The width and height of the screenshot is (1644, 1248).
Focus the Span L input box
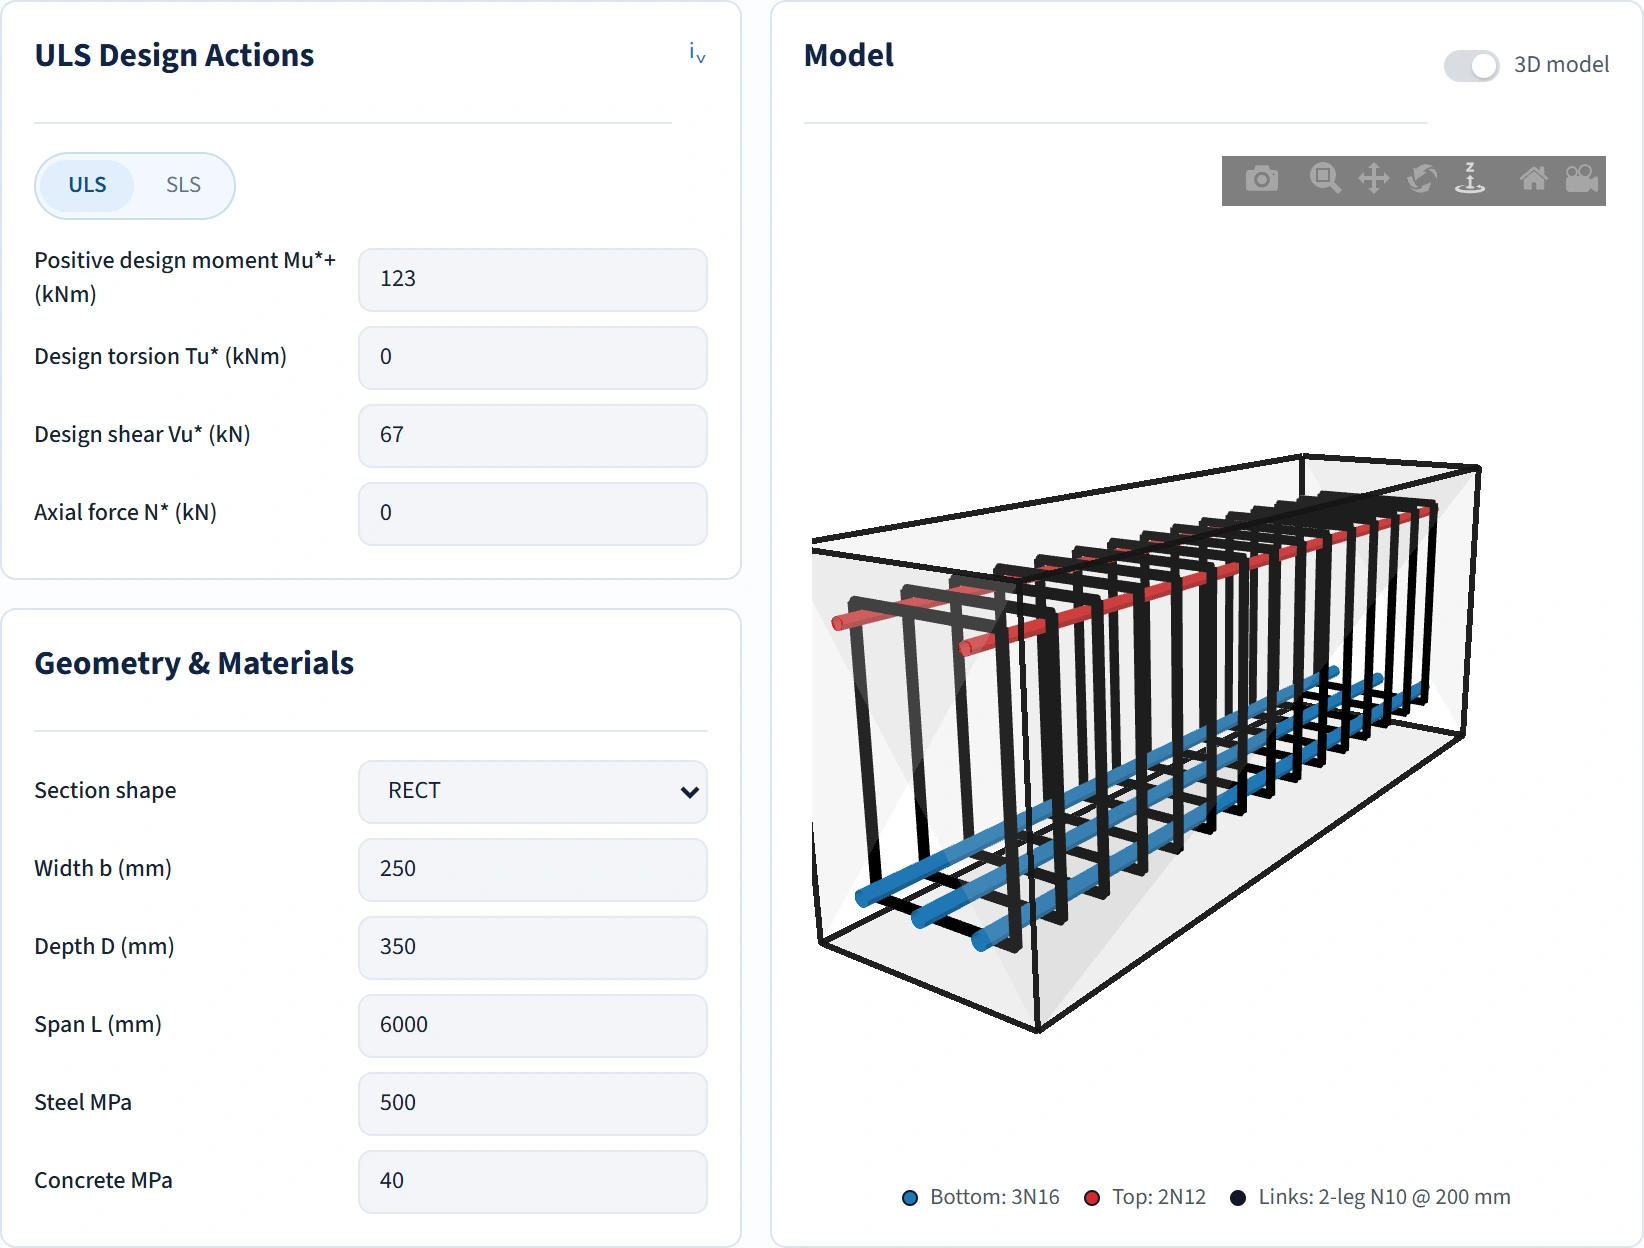click(533, 1025)
